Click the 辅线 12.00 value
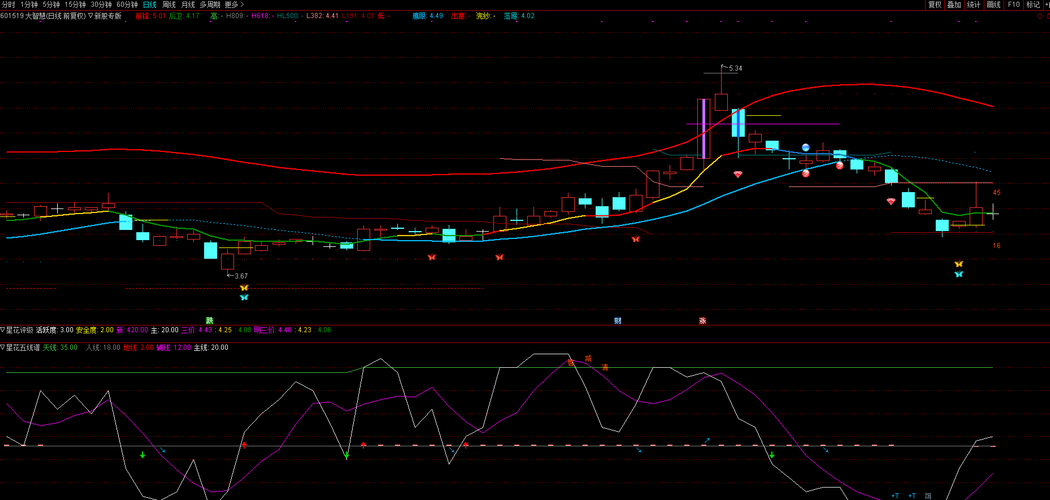The width and height of the screenshot is (1050, 500). point(173,347)
